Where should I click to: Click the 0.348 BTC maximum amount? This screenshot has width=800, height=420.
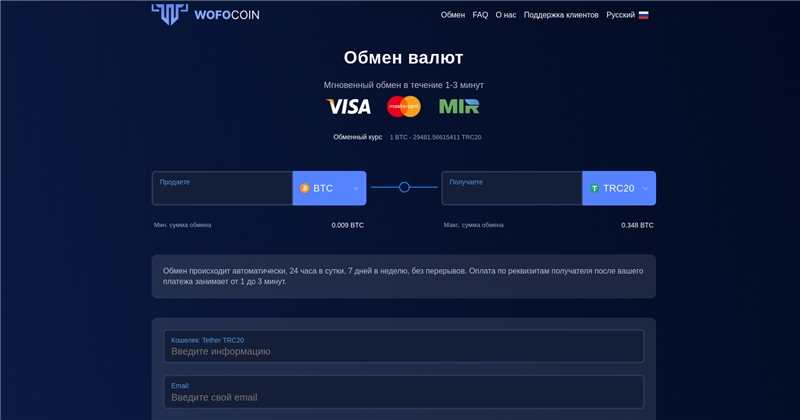(637, 225)
